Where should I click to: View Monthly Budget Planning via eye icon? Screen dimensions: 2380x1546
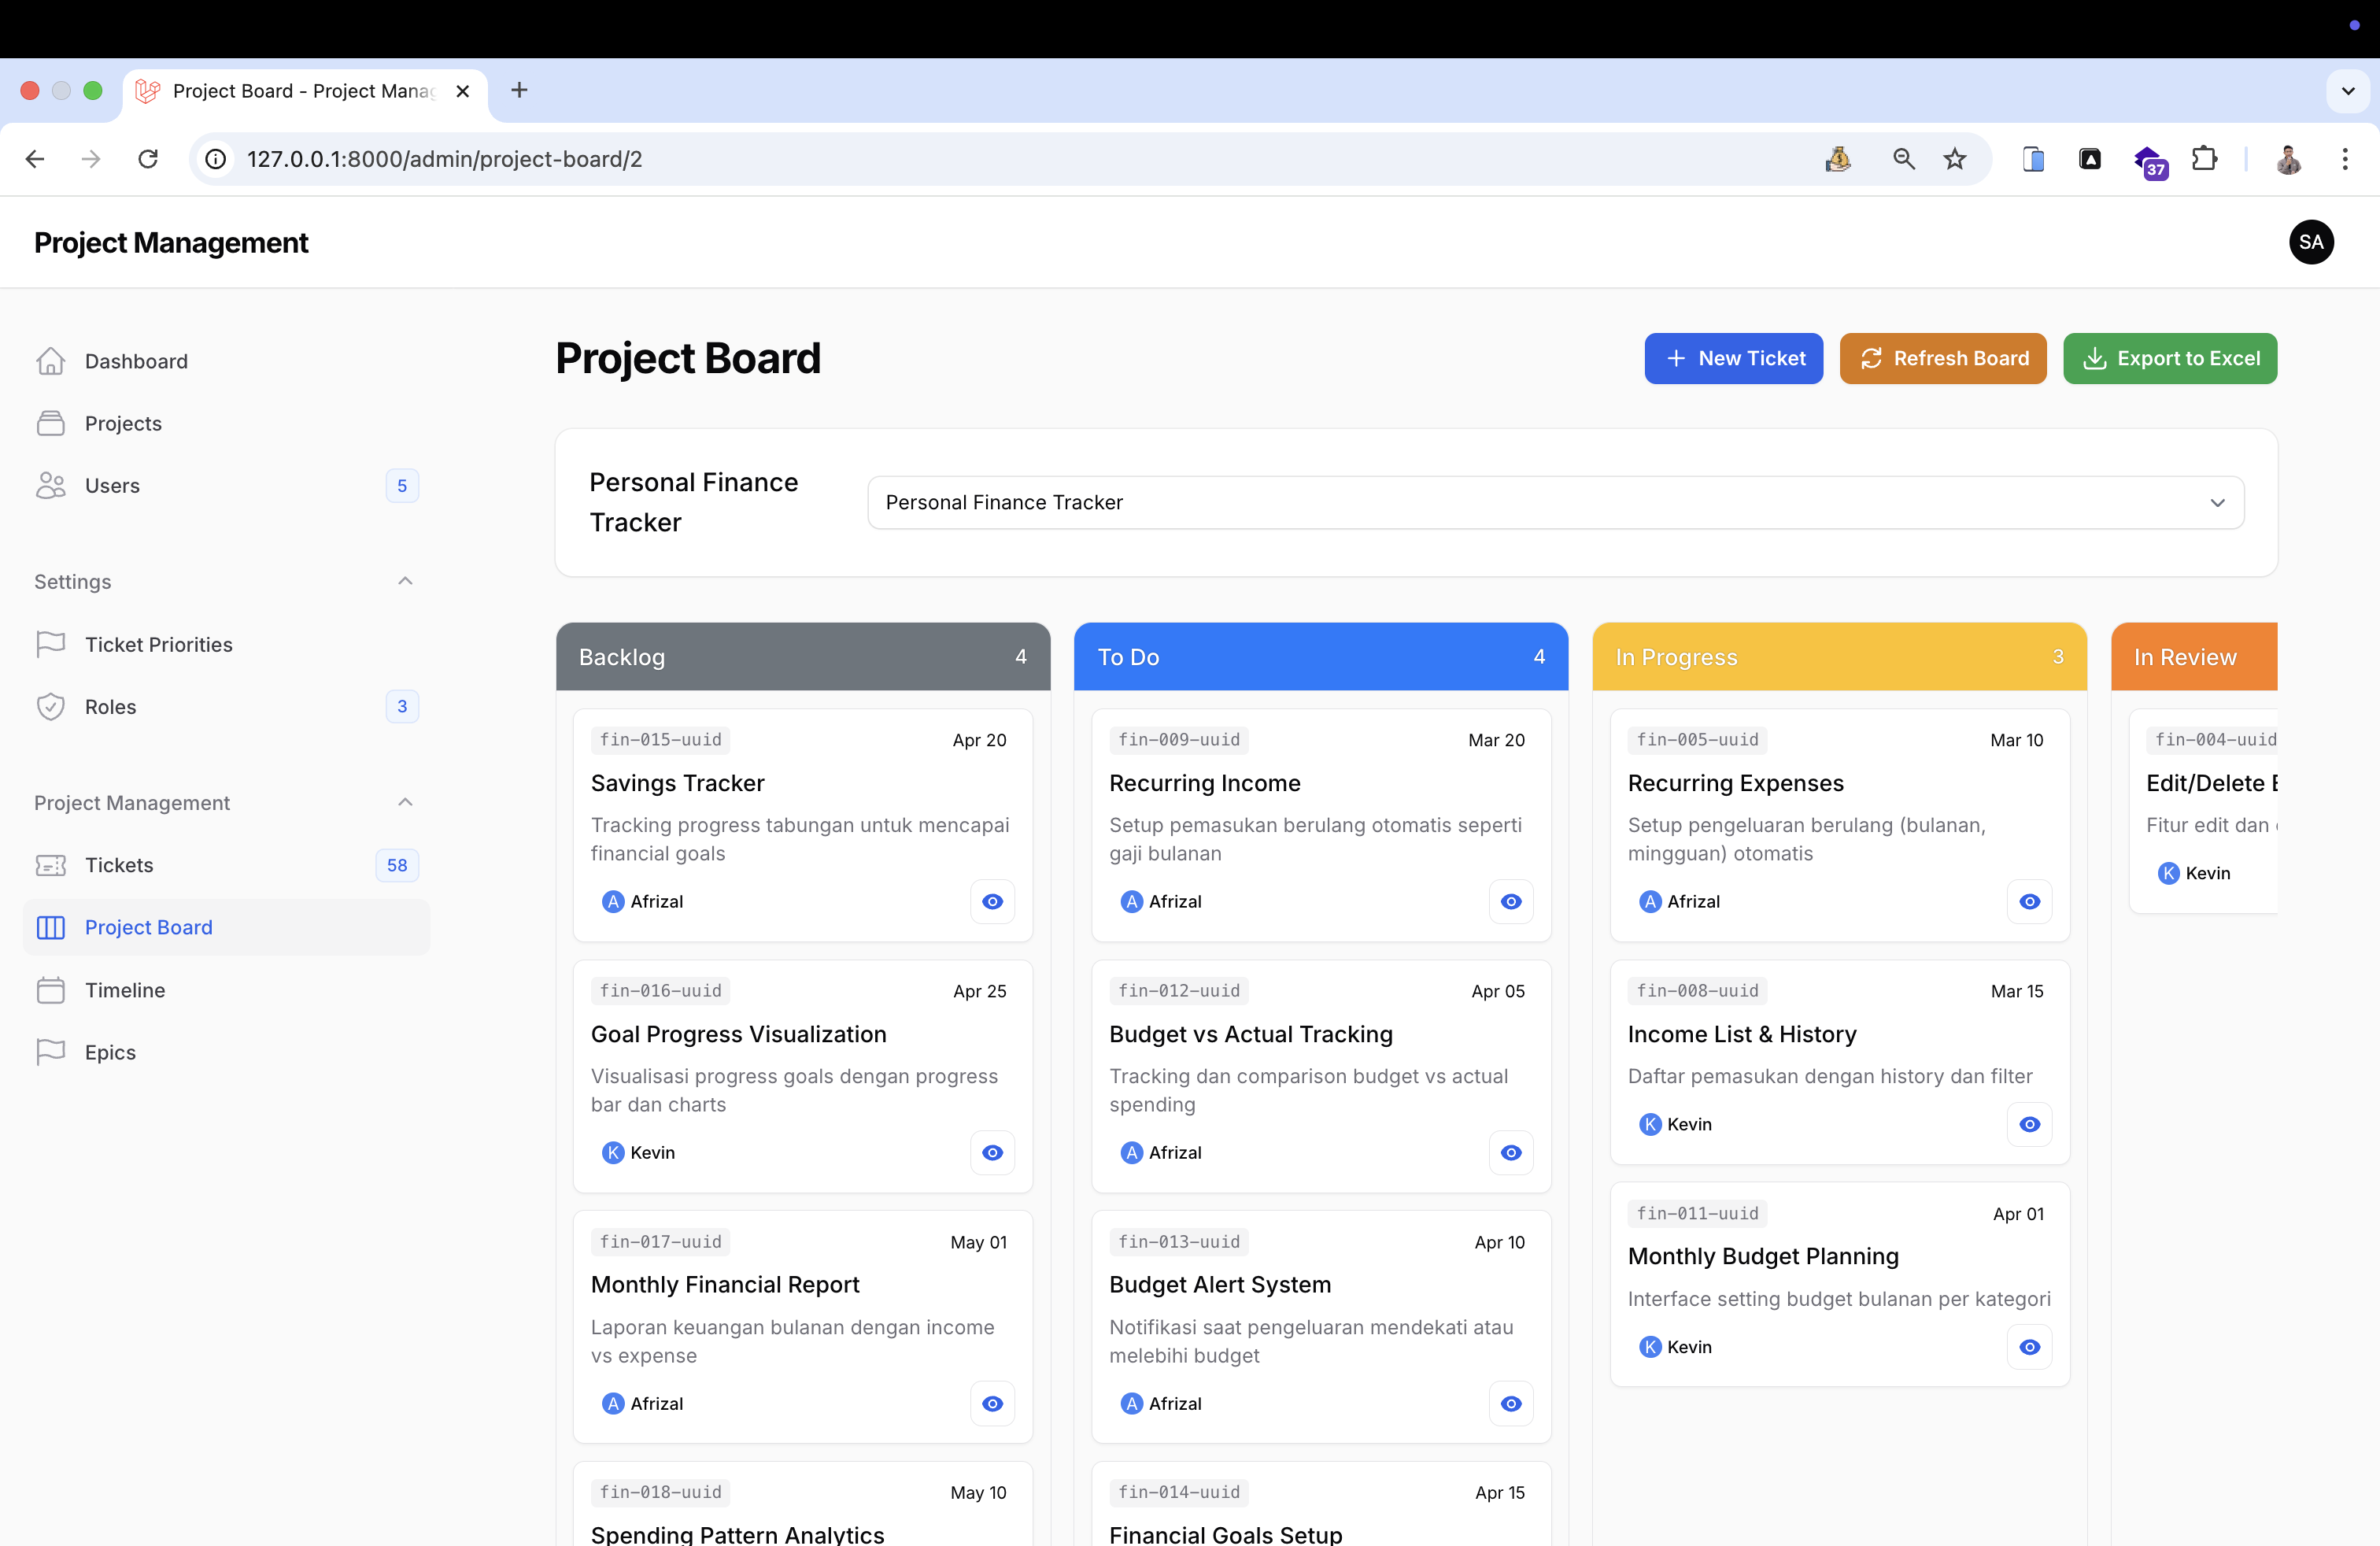pos(2029,1347)
